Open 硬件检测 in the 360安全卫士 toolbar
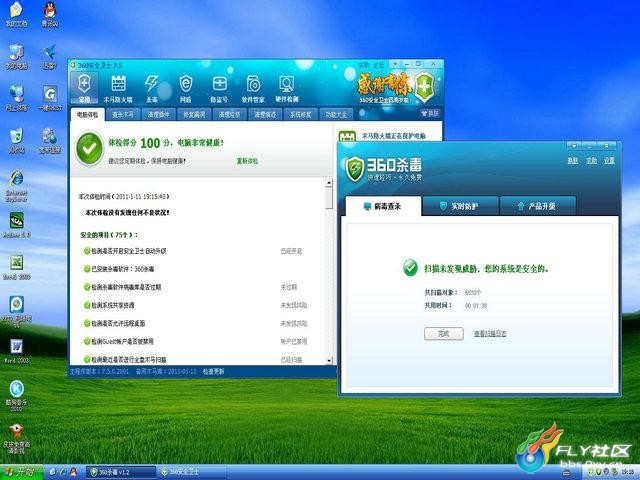The image size is (640, 480). 287,88
